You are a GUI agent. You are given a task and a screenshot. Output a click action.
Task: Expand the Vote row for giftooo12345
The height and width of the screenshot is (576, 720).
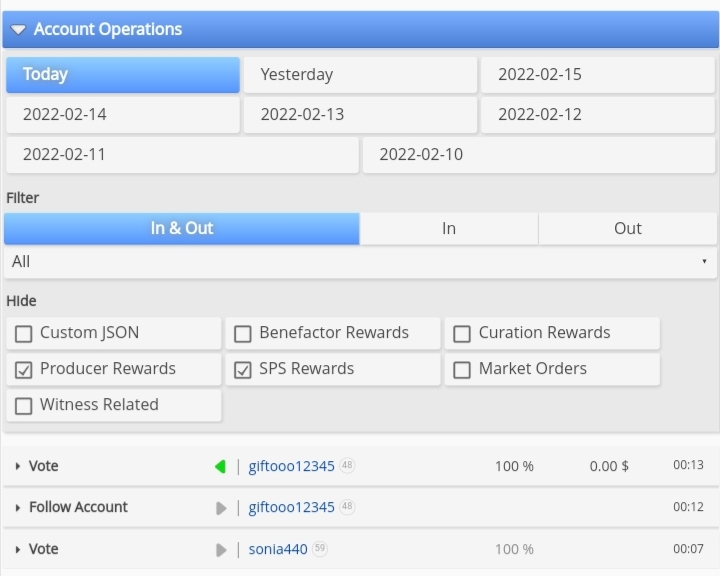click(17, 466)
